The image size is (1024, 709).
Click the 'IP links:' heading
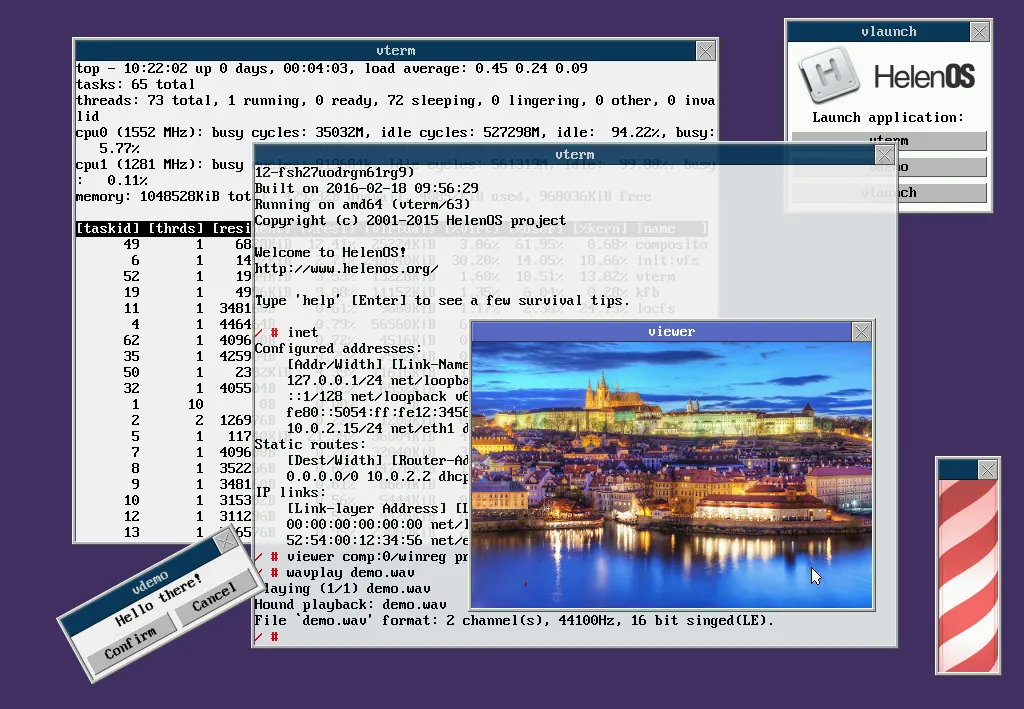(291, 492)
